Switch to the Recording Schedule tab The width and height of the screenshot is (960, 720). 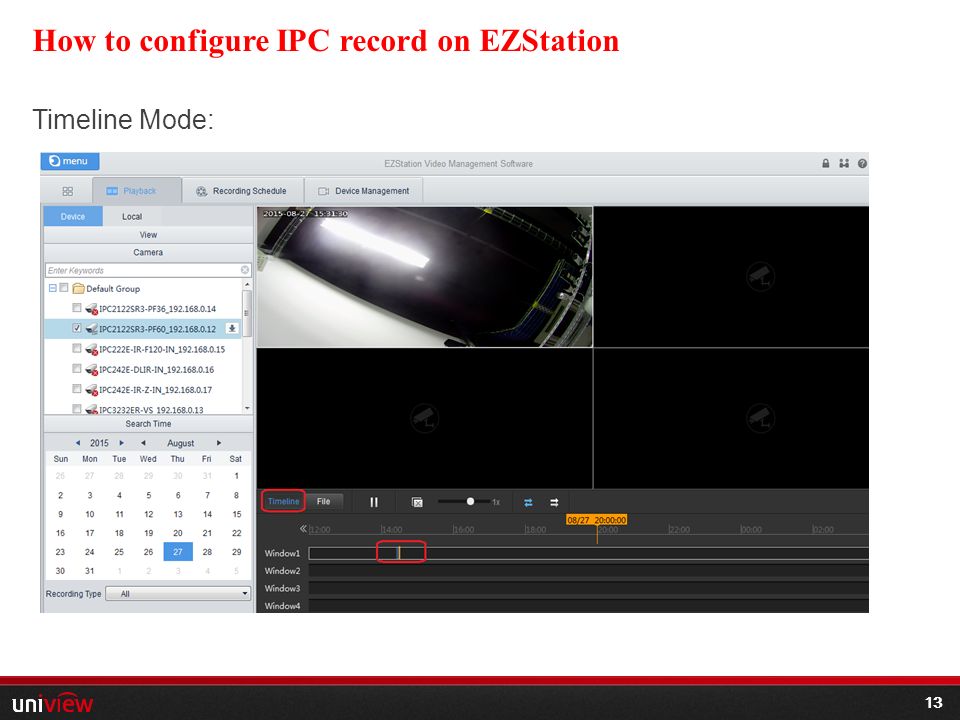242,191
